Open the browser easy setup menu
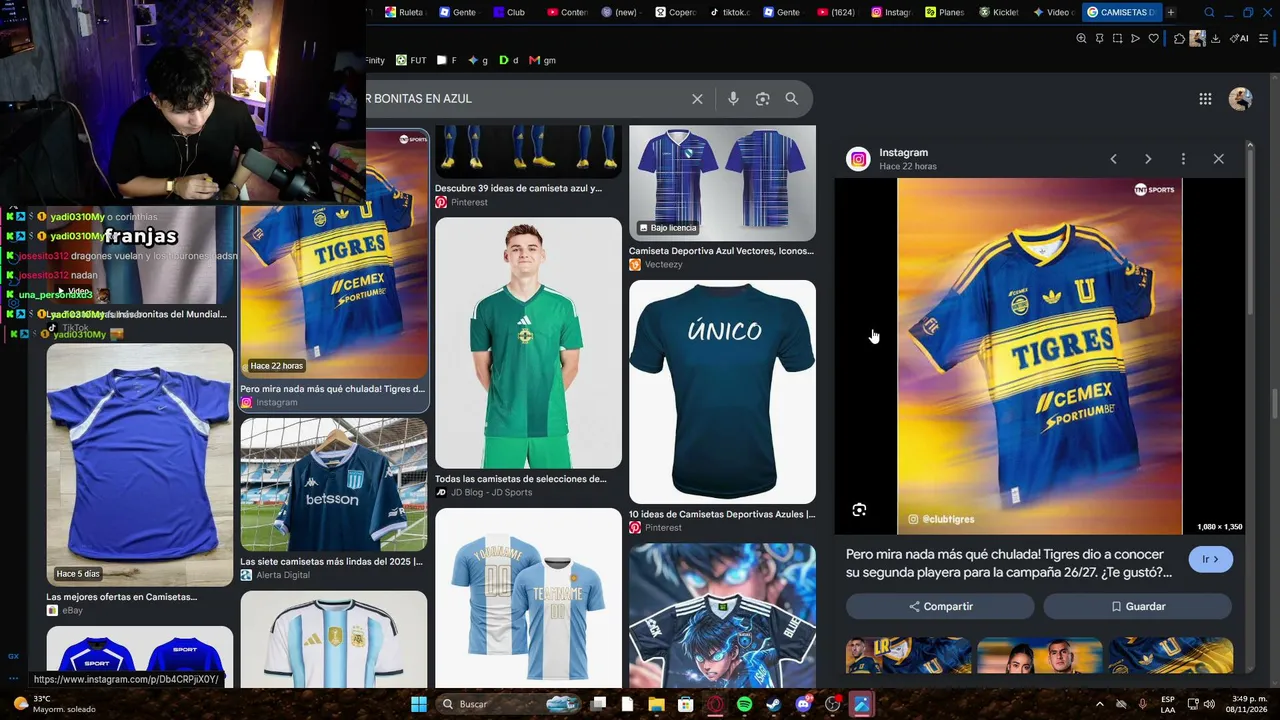1280x720 pixels. (1264, 39)
